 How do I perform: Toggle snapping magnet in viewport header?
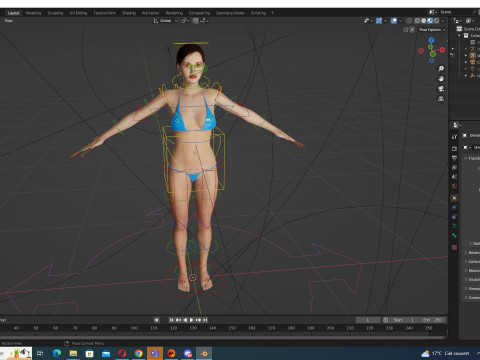coord(195,21)
